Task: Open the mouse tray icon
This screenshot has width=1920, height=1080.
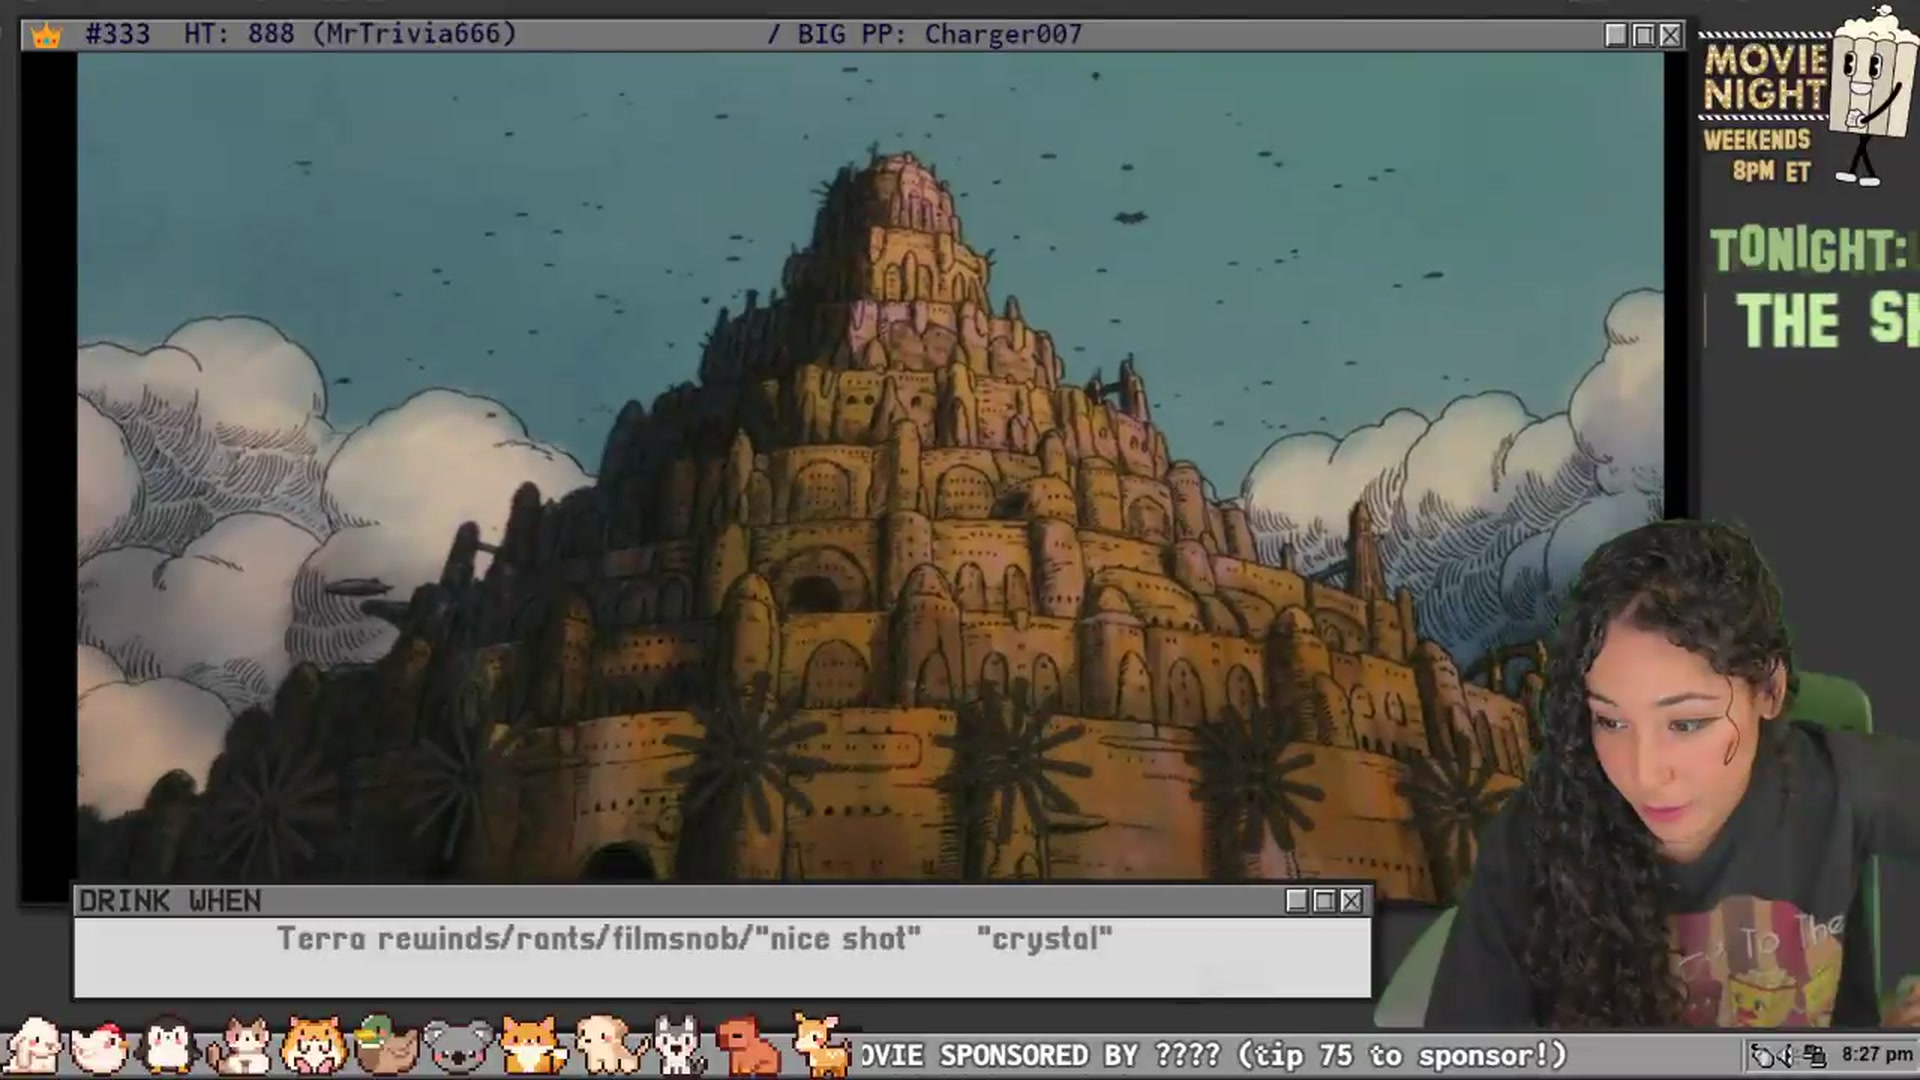Action: coord(1764,1055)
